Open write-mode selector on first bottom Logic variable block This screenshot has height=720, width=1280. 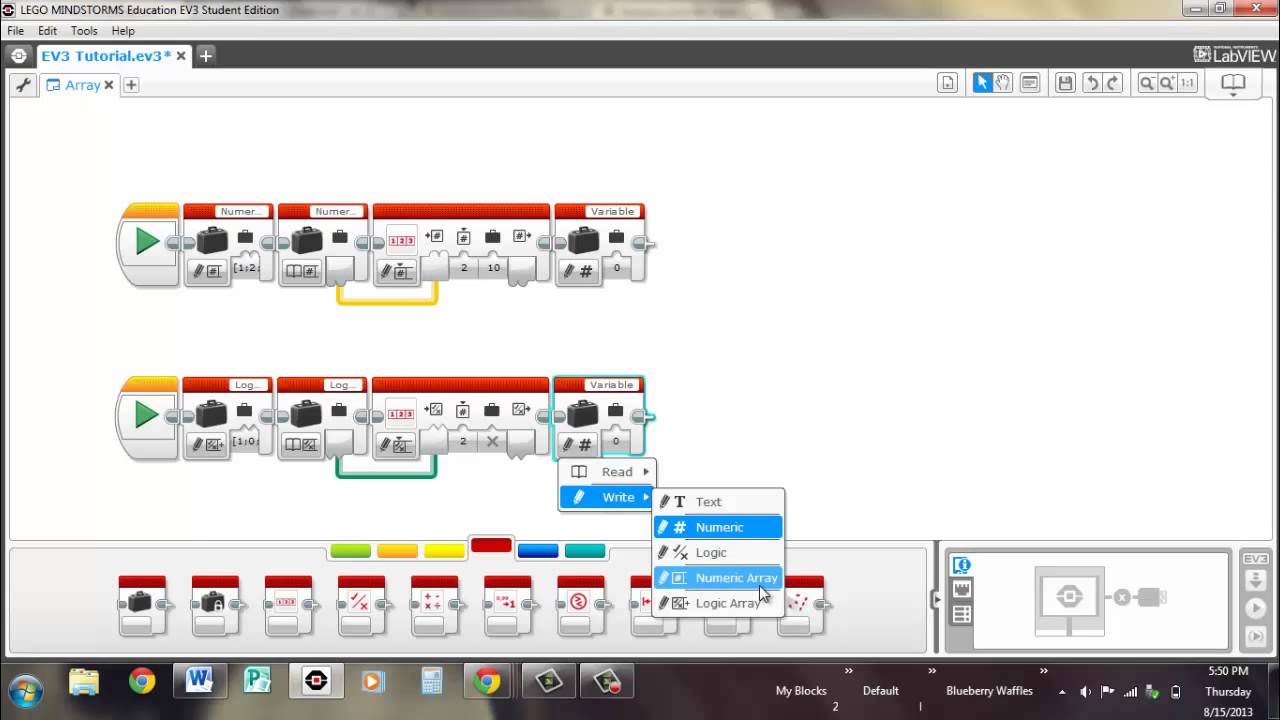208,444
